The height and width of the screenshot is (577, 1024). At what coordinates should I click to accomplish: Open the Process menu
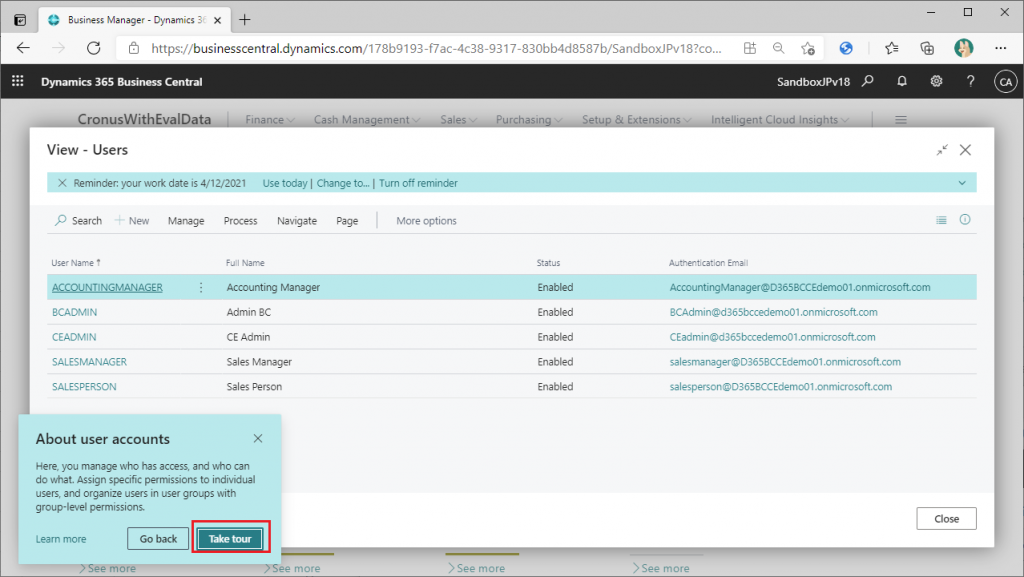[240, 221]
